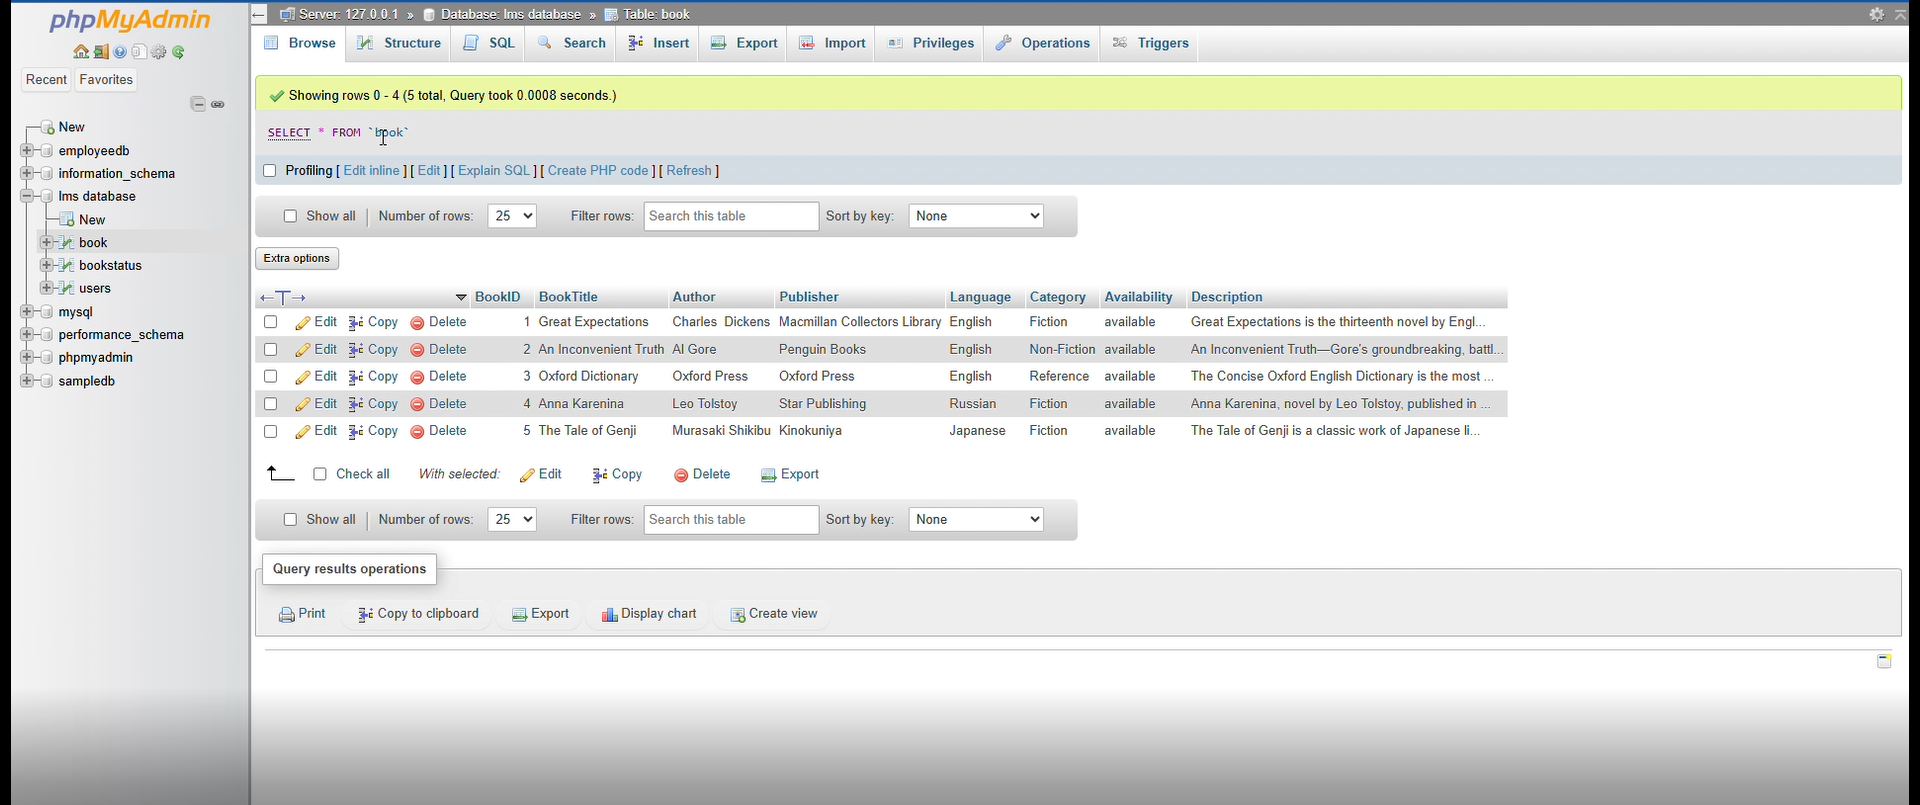Open the top Number of rows dropdown
Viewport: 1920px width, 805px height.
512,216
